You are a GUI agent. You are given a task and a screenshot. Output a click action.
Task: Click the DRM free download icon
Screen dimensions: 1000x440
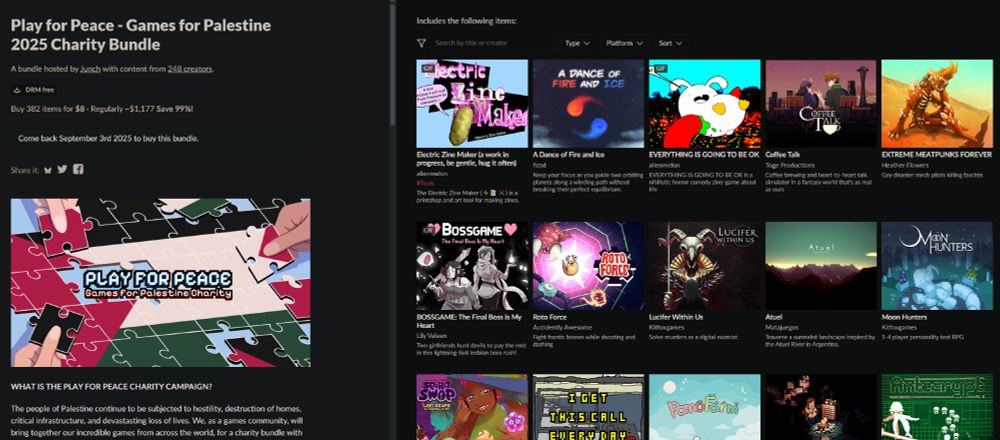tap(17, 90)
